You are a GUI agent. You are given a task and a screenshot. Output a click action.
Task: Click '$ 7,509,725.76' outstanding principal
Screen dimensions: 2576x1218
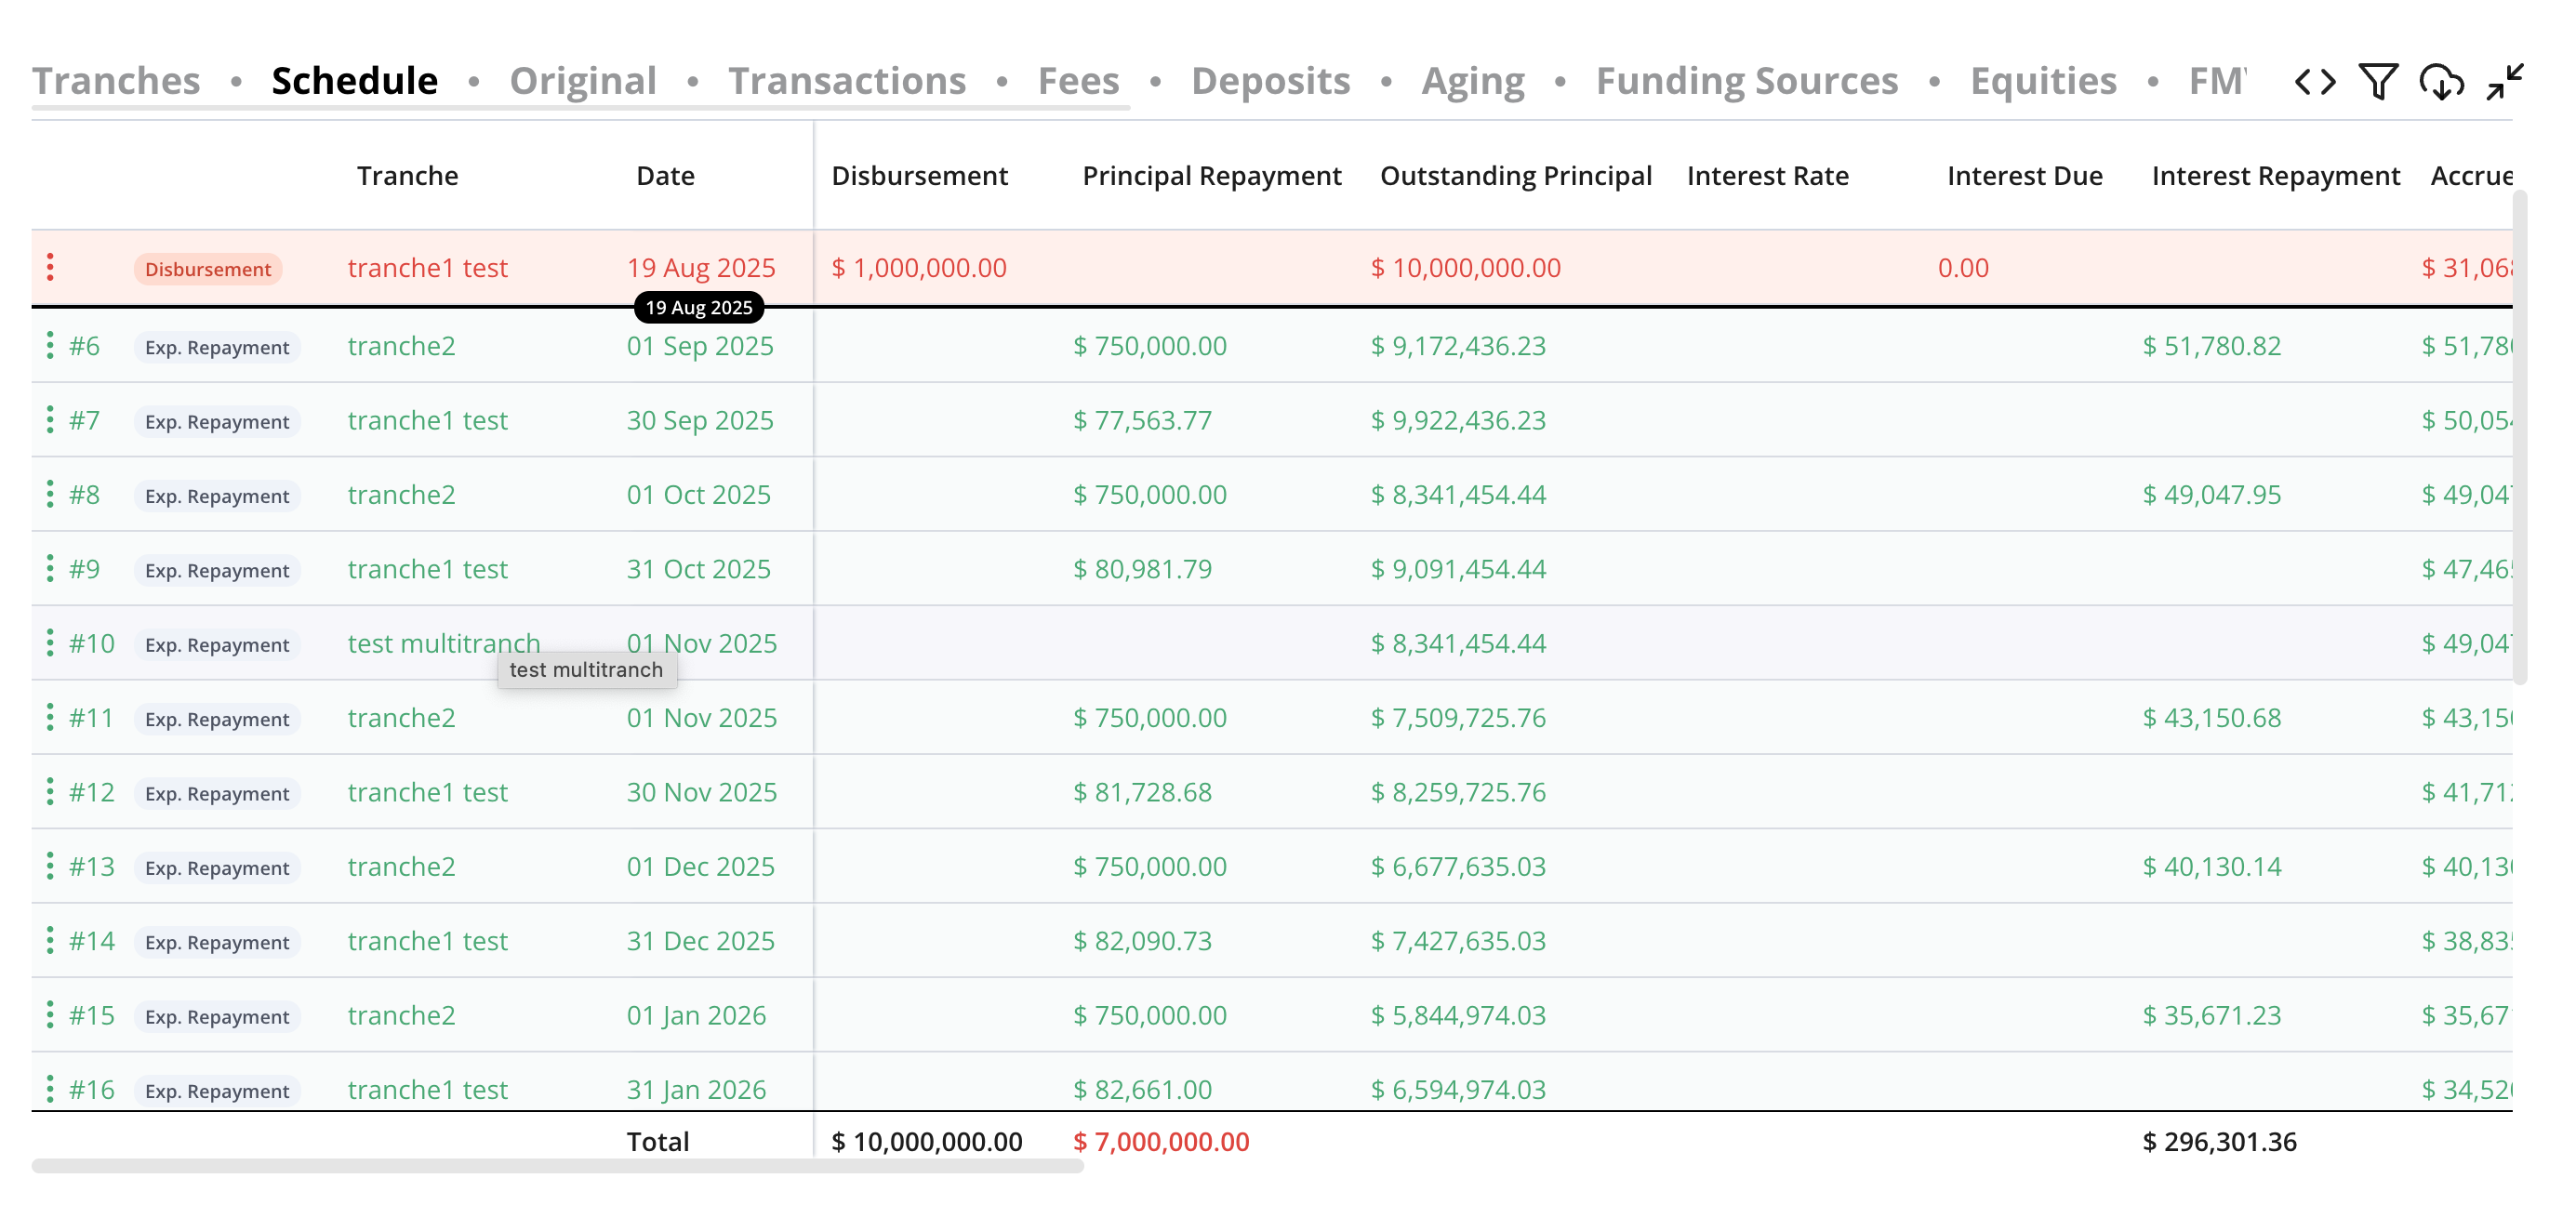click(x=1458, y=717)
